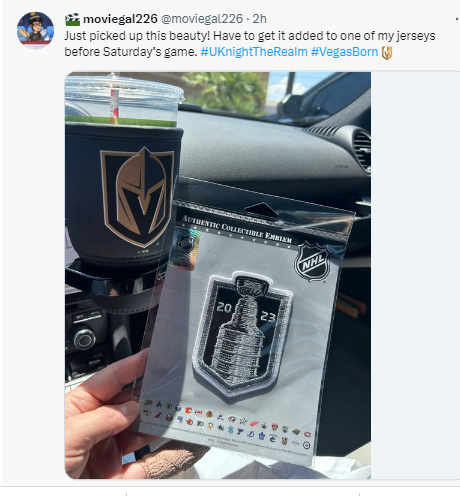Click the 'Authentic Collectible Emblem' header in the photo
460x496 pixels.
(x=237, y=229)
